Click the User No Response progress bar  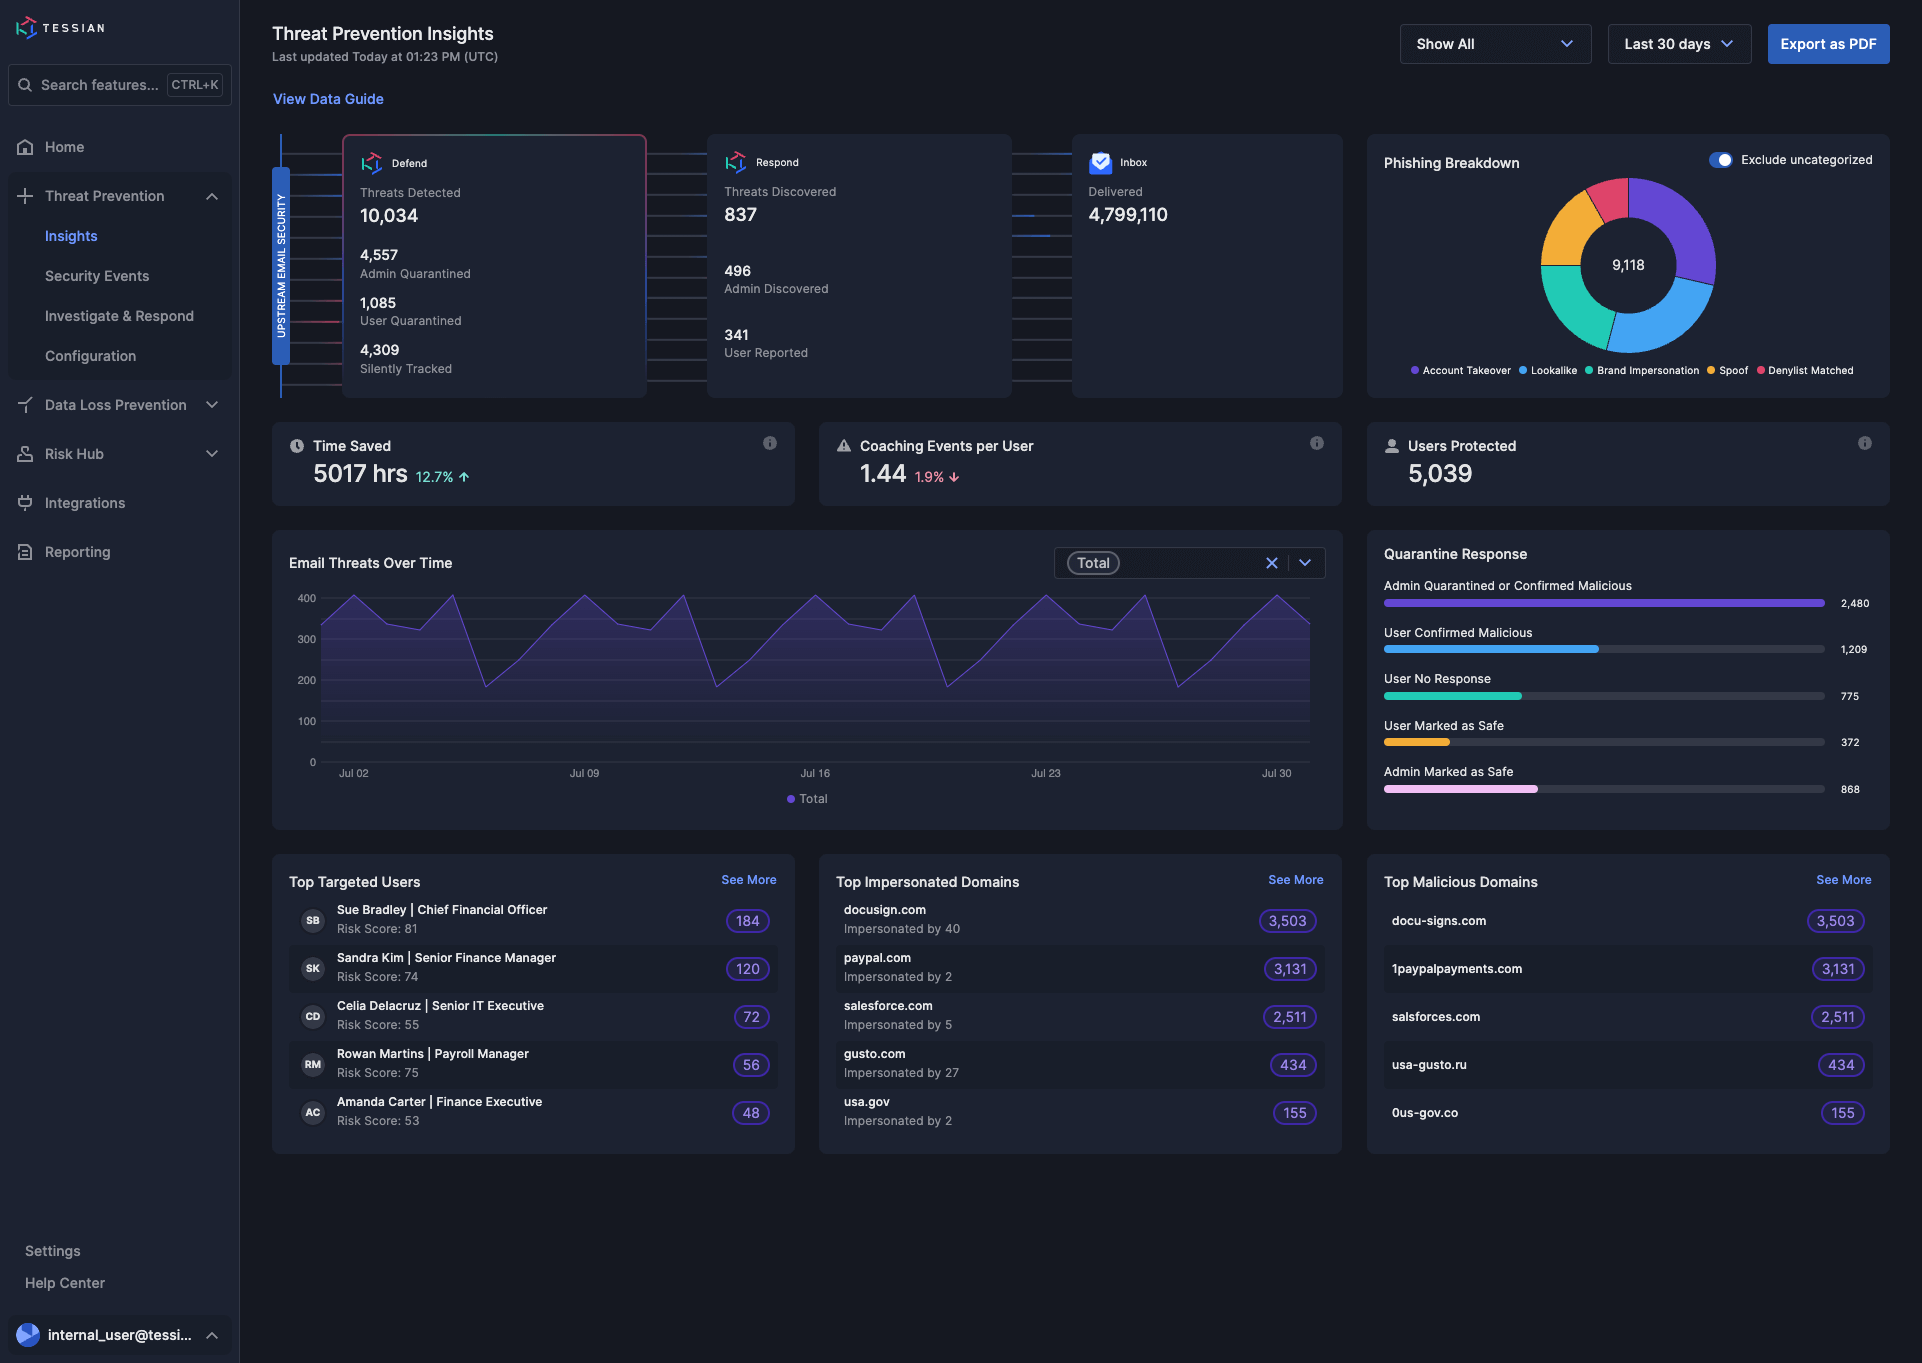coord(1604,696)
